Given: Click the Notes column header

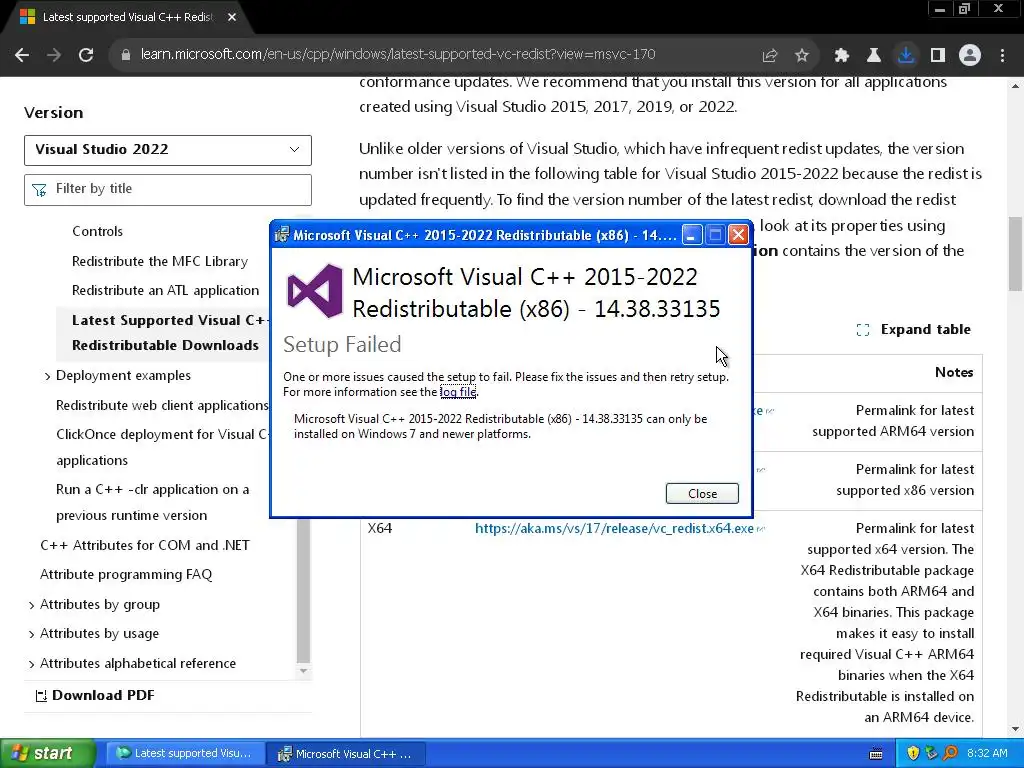Looking at the screenshot, I should coord(954,372).
